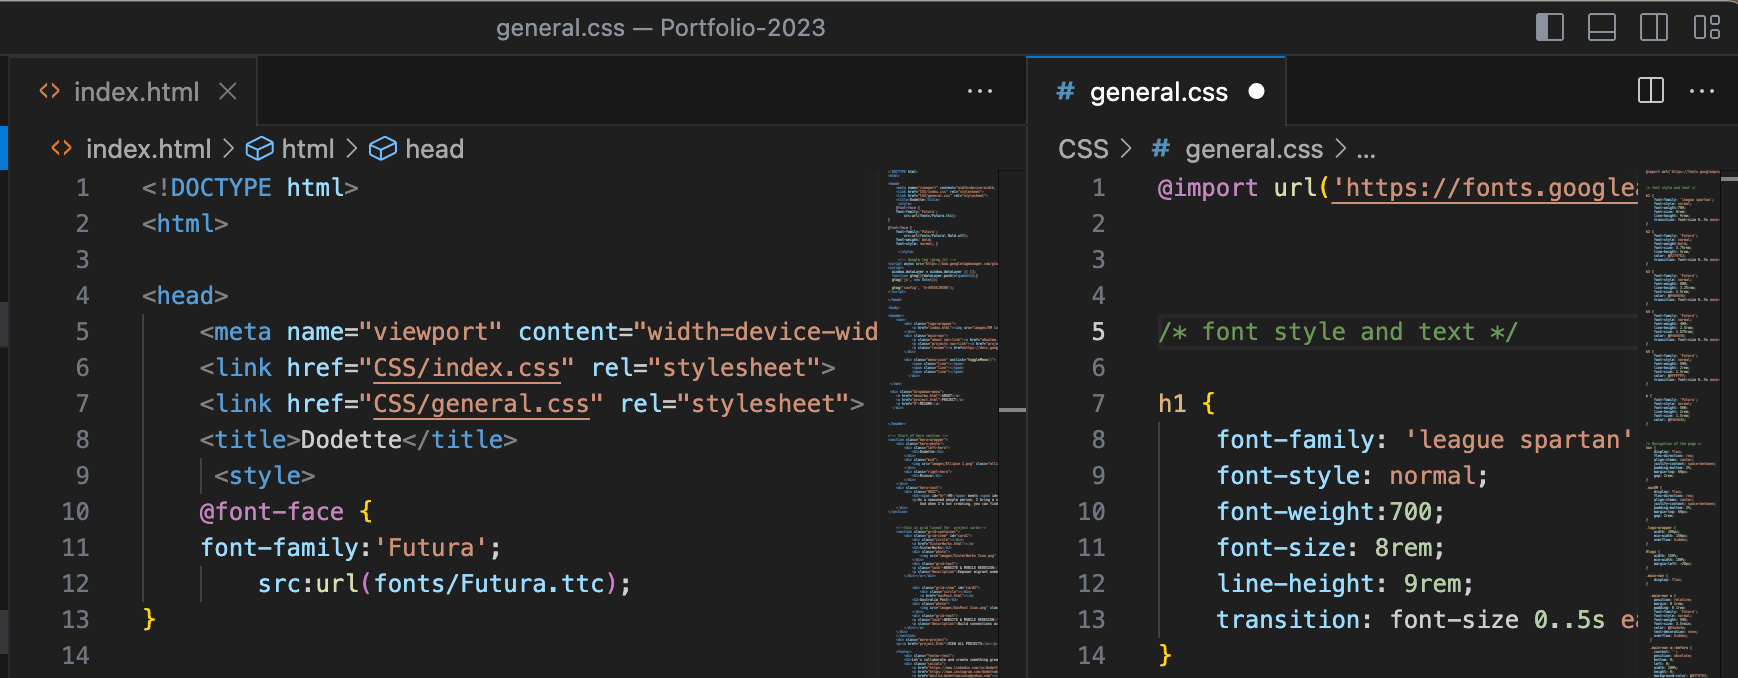Image resolution: width=1738 pixels, height=678 pixels.
Task: Click the <title>Dodette</title> text
Action: click(x=358, y=440)
